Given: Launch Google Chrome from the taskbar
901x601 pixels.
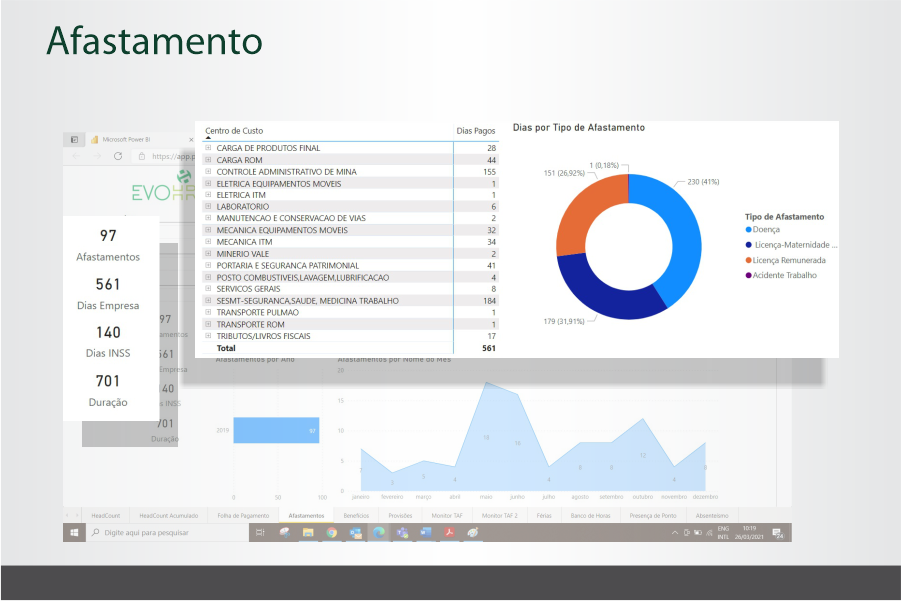Looking at the screenshot, I should point(332,533).
